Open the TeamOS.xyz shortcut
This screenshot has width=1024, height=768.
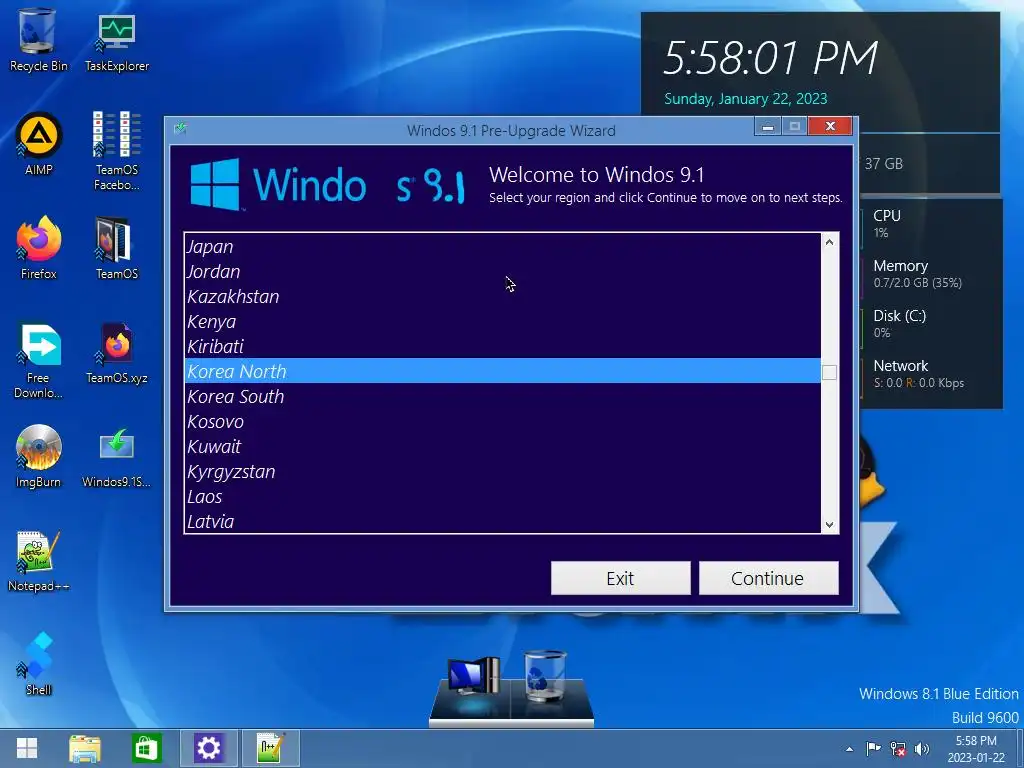click(117, 352)
